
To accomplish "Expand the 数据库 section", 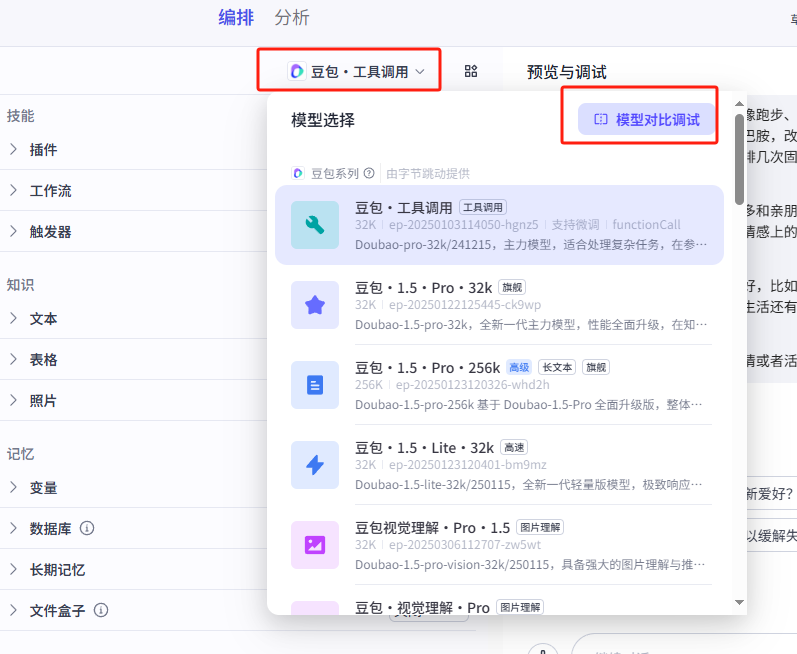I will coord(14,528).
